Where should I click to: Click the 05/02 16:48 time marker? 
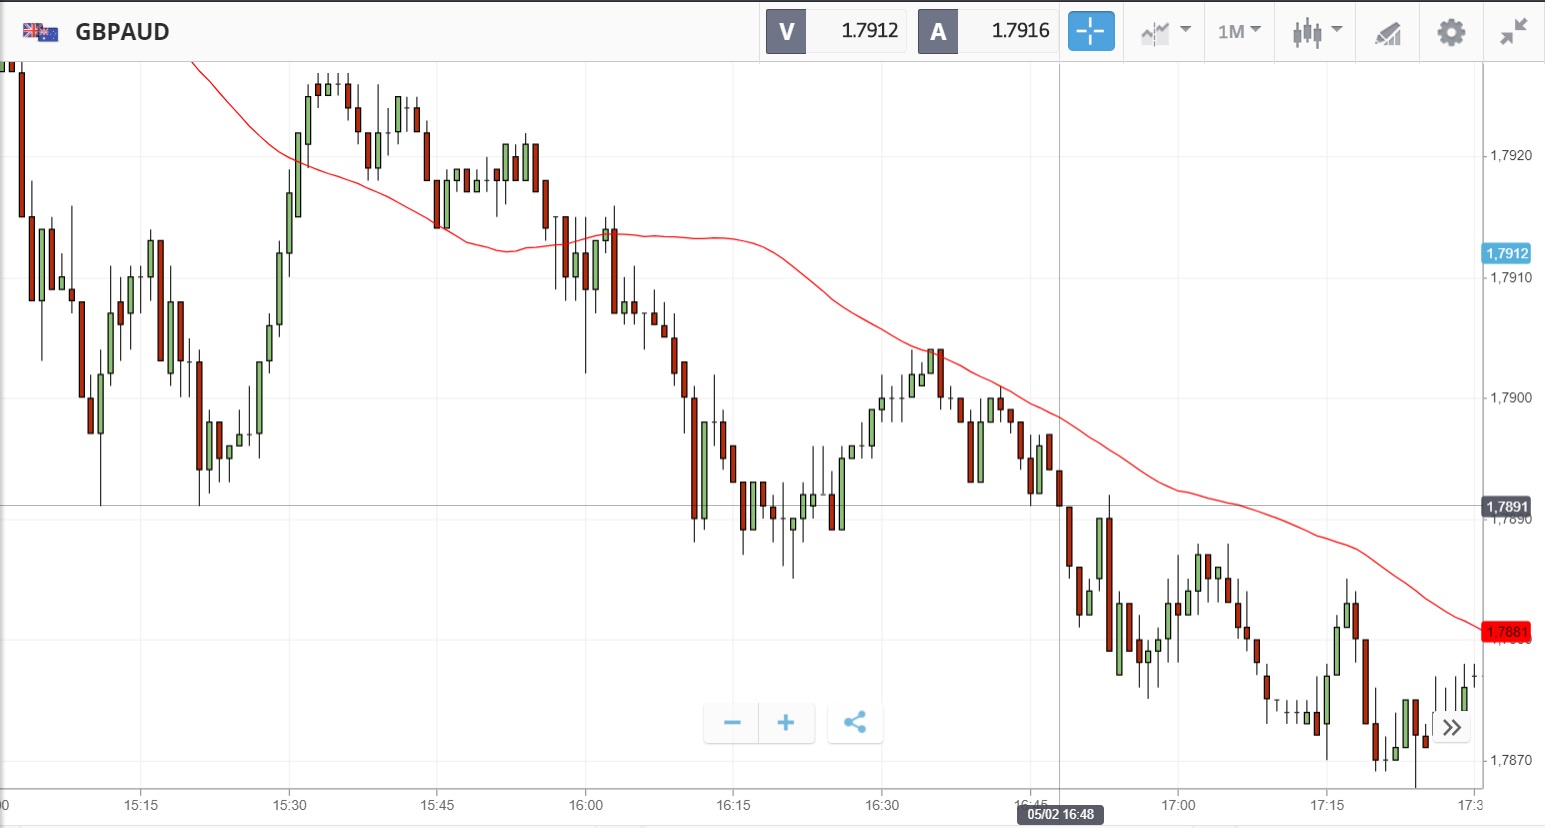[x=1060, y=814]
